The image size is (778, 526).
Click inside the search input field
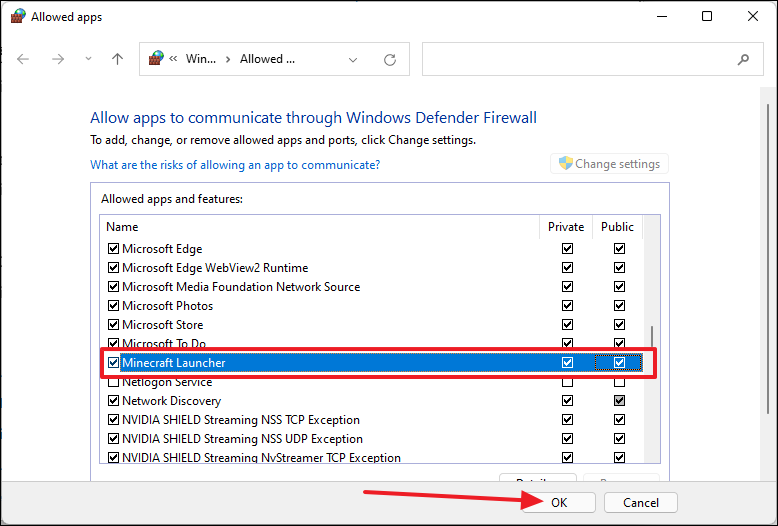[575, 59]
